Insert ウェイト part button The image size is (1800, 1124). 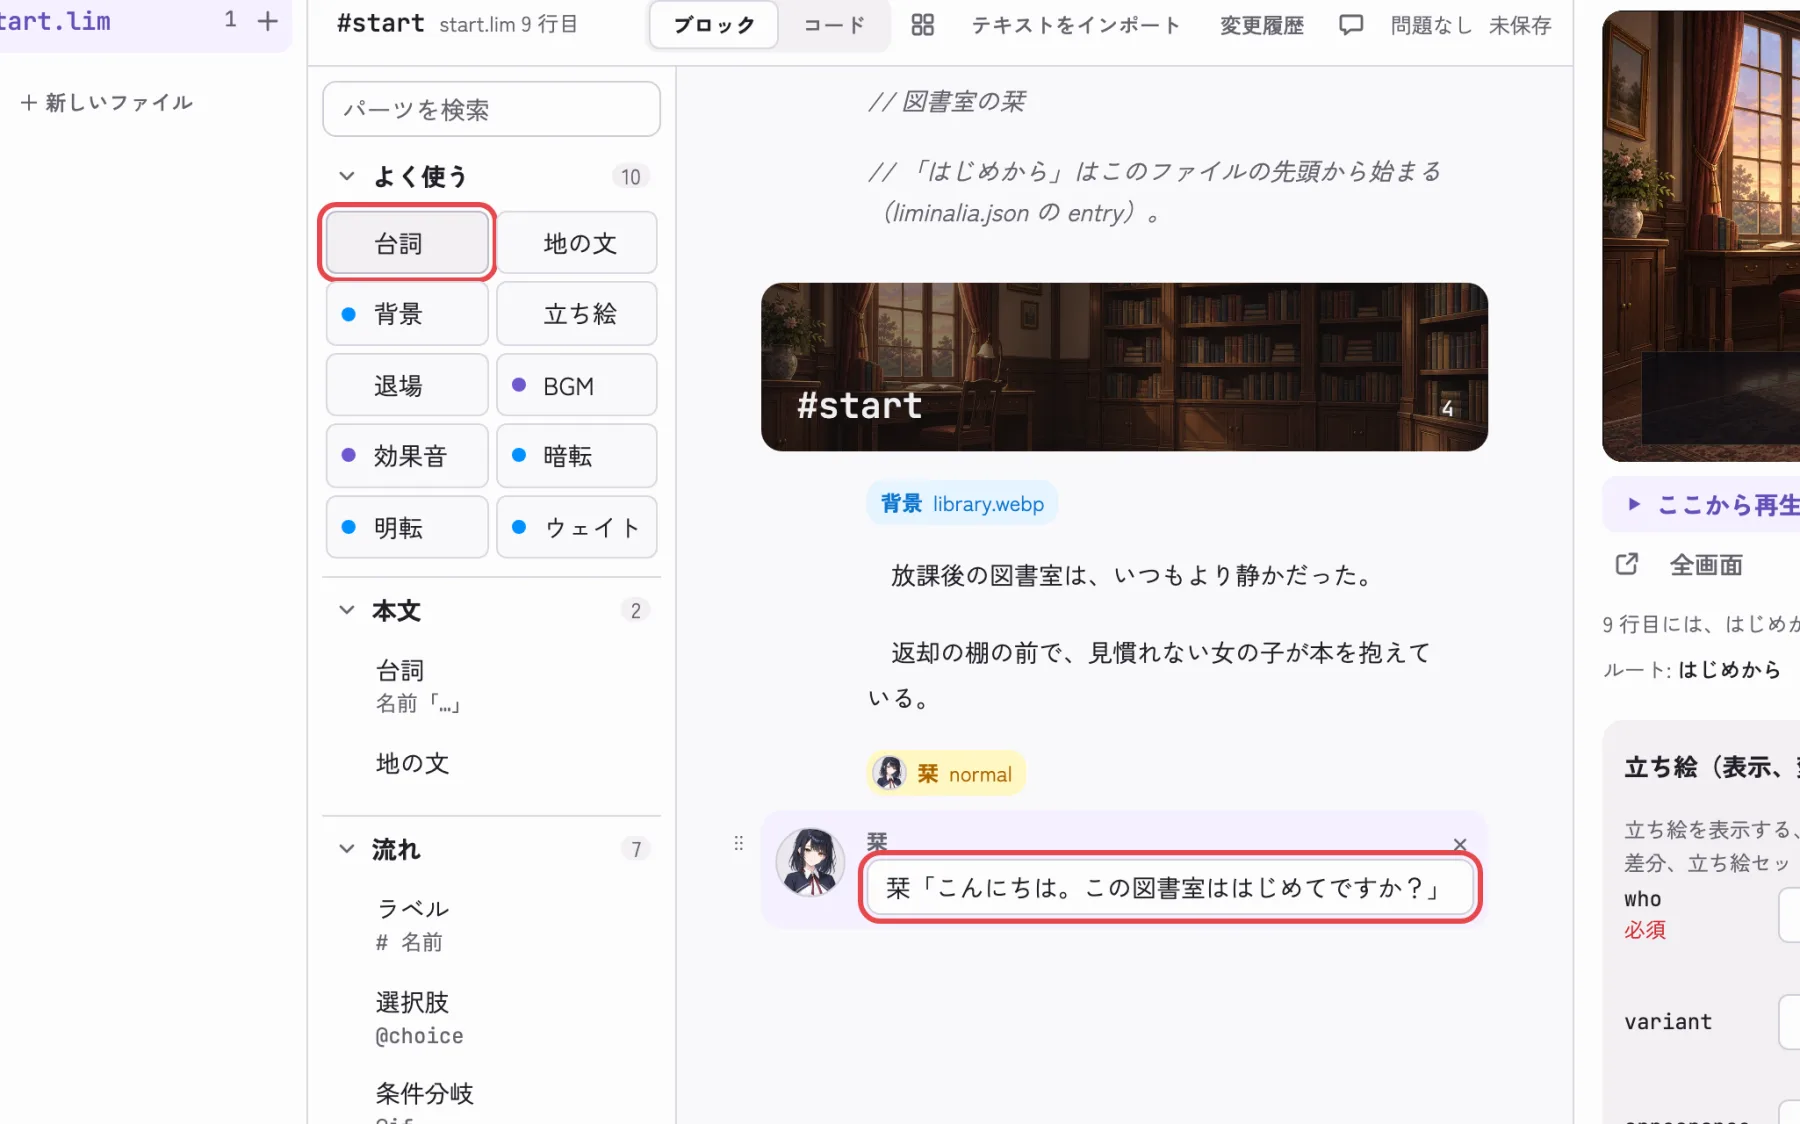577,527
